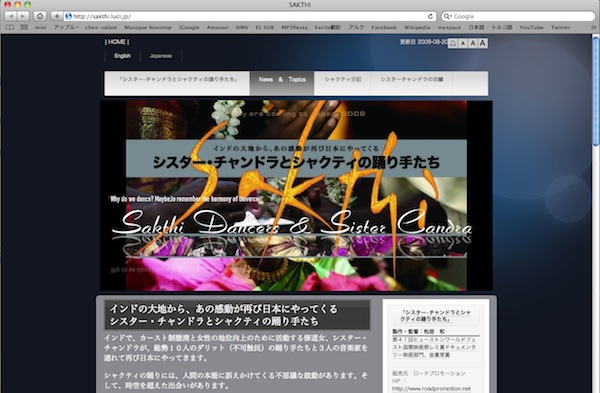Reload the page with the refresh icon
The width and height of the screenshot is (600, 393).
[x=430, y=16]
